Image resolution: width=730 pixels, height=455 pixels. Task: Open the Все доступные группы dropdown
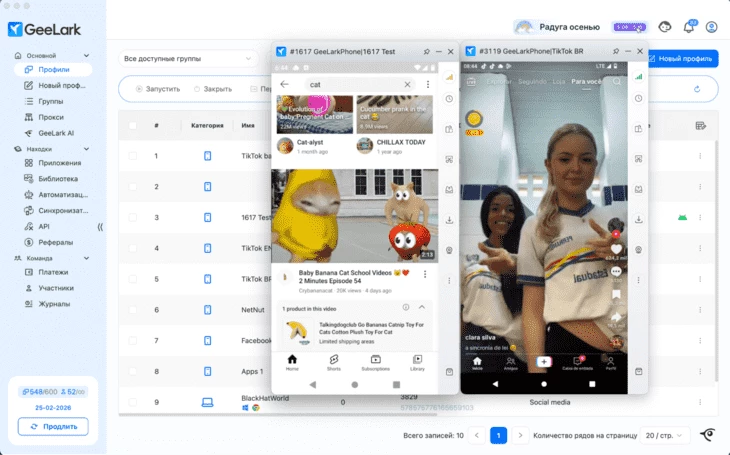tap(188, 59)
